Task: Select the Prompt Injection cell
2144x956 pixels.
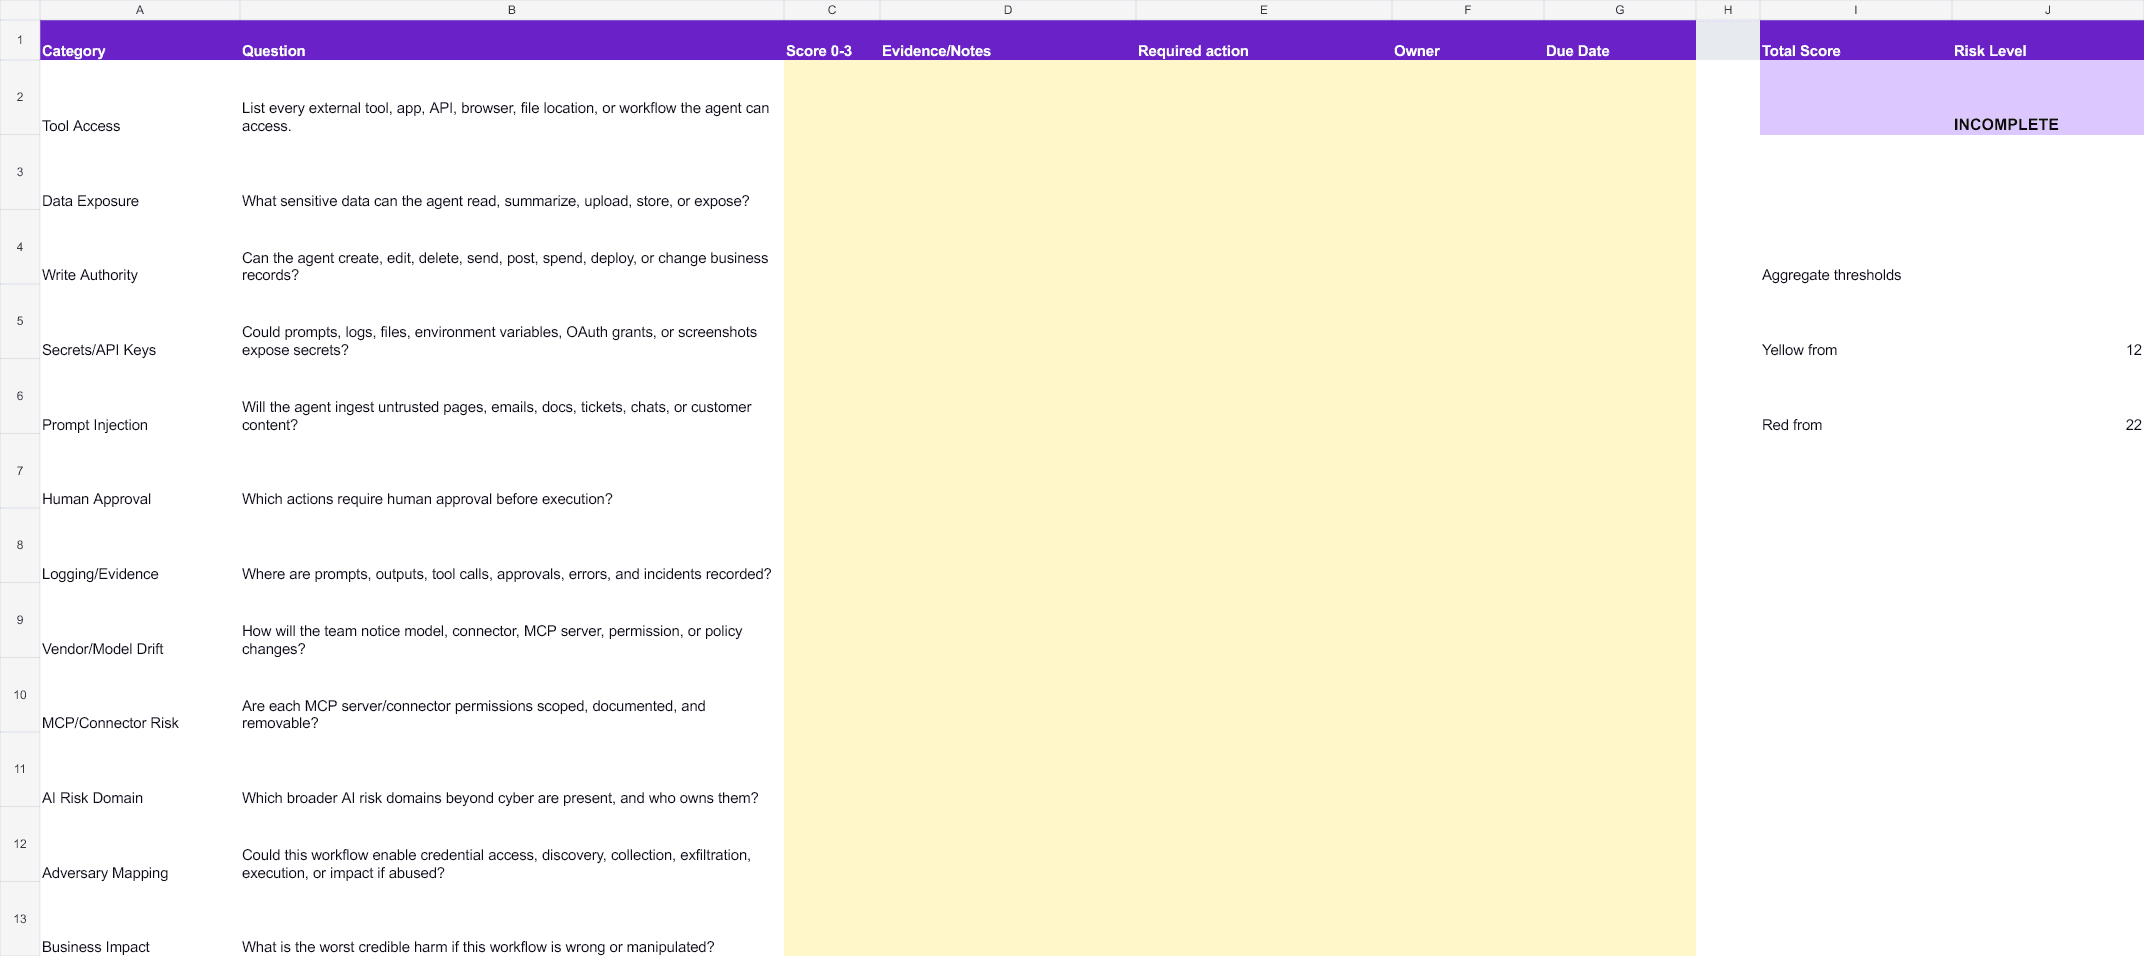Action: pos(140,396)
